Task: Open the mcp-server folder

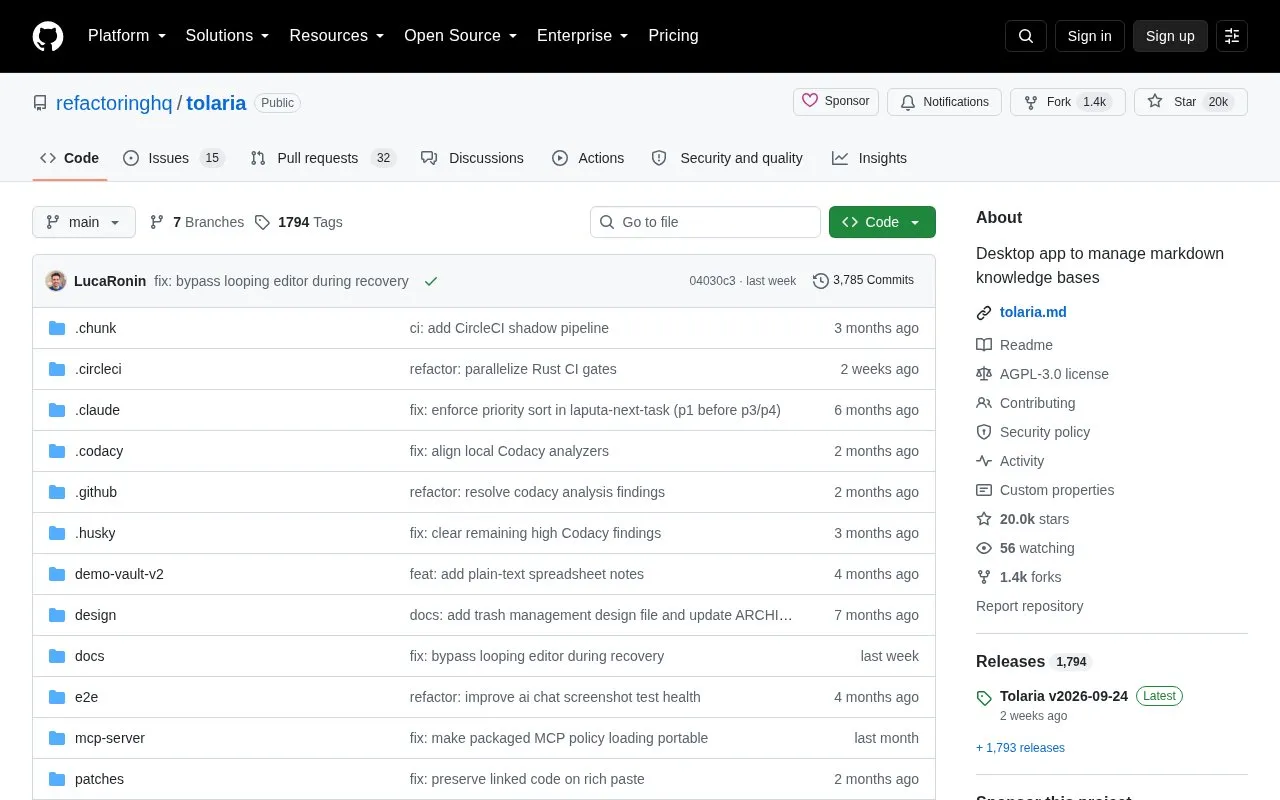Action: pyautogui.click(x=110, y=738)
